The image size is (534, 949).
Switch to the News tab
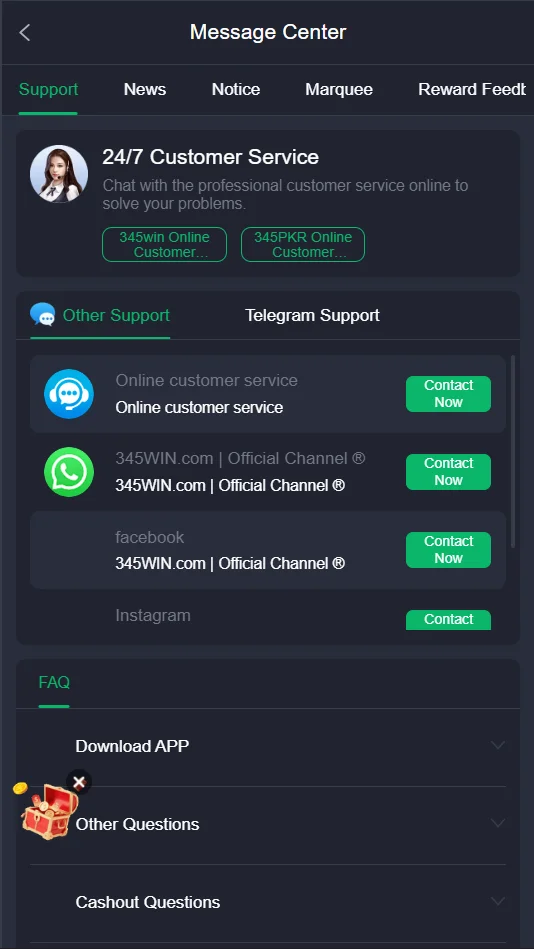(145, 90)
